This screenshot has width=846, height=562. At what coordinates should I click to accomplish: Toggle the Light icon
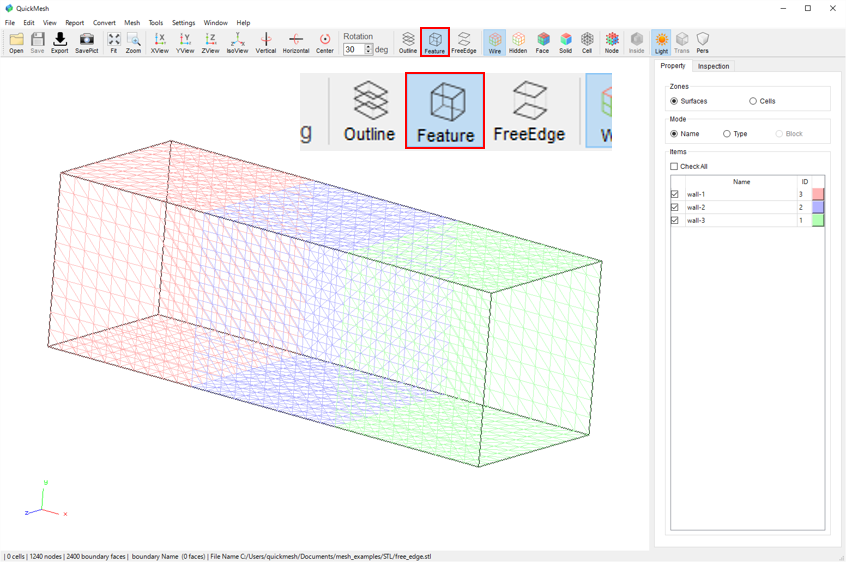point(661,43)
